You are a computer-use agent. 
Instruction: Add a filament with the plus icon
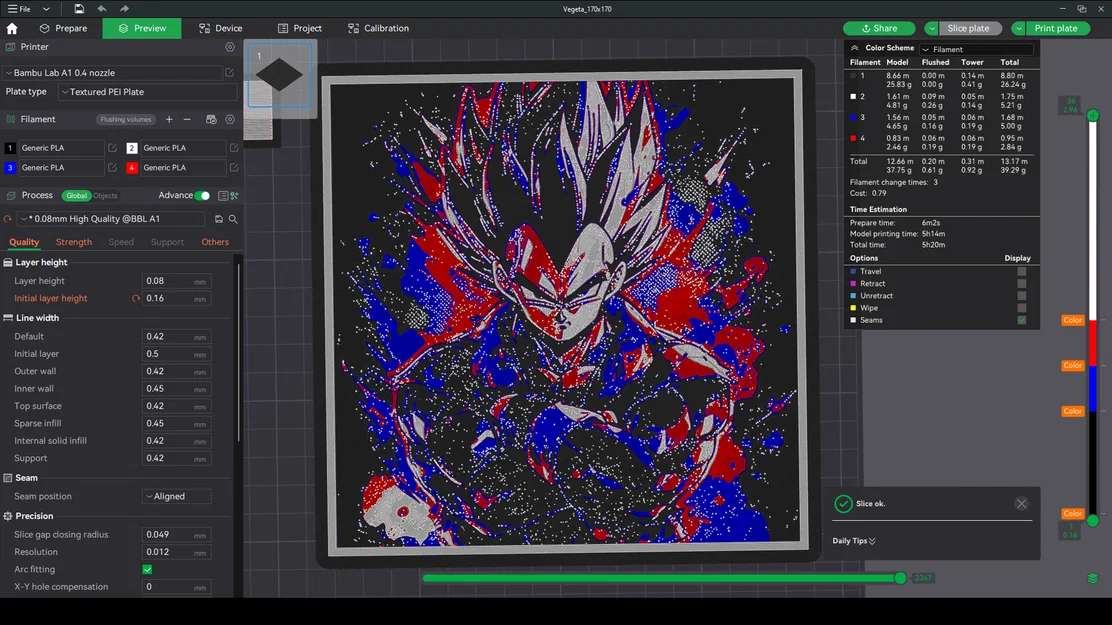click(169, 119)
